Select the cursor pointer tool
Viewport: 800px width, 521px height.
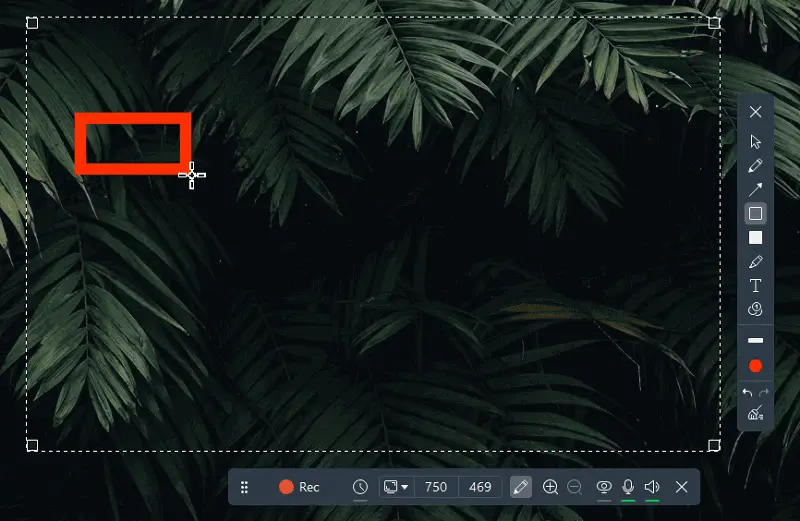pyautogui.click(x=755, y=141)
